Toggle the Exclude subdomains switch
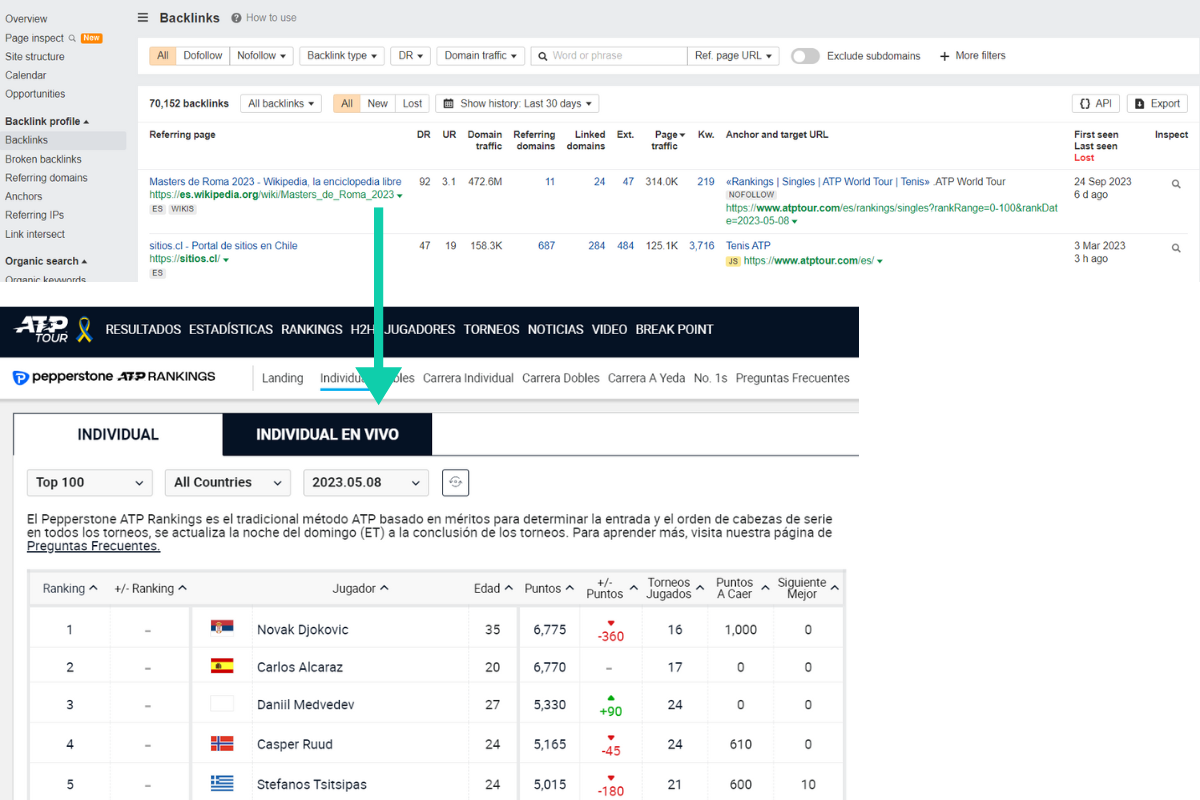1200x800 pixels. tap(805, 56)
